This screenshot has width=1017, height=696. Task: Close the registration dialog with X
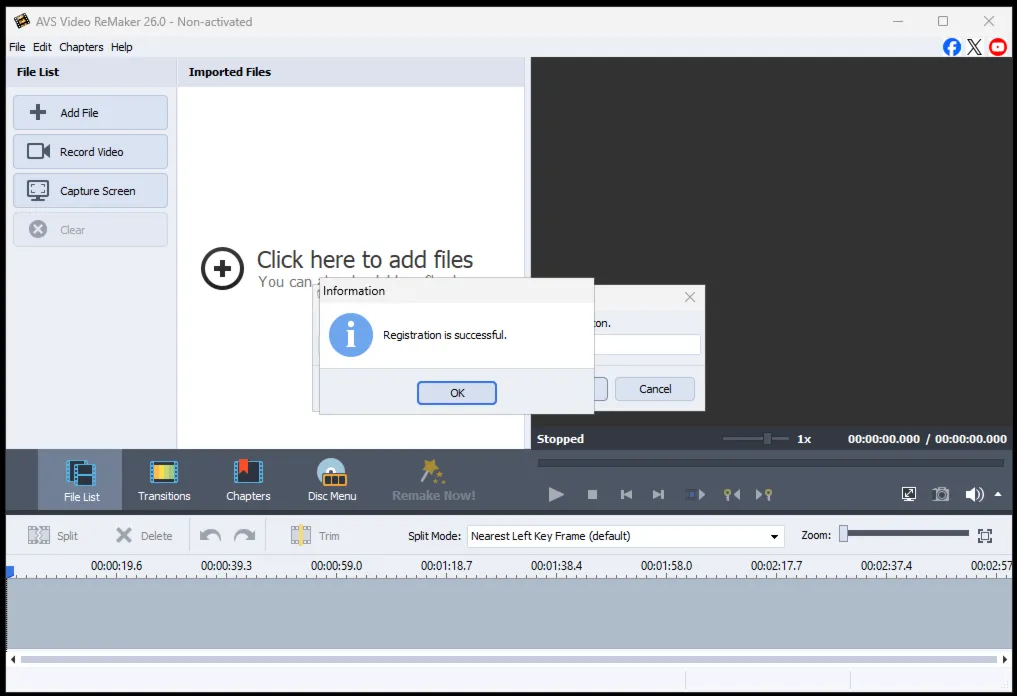pos(689,297)
